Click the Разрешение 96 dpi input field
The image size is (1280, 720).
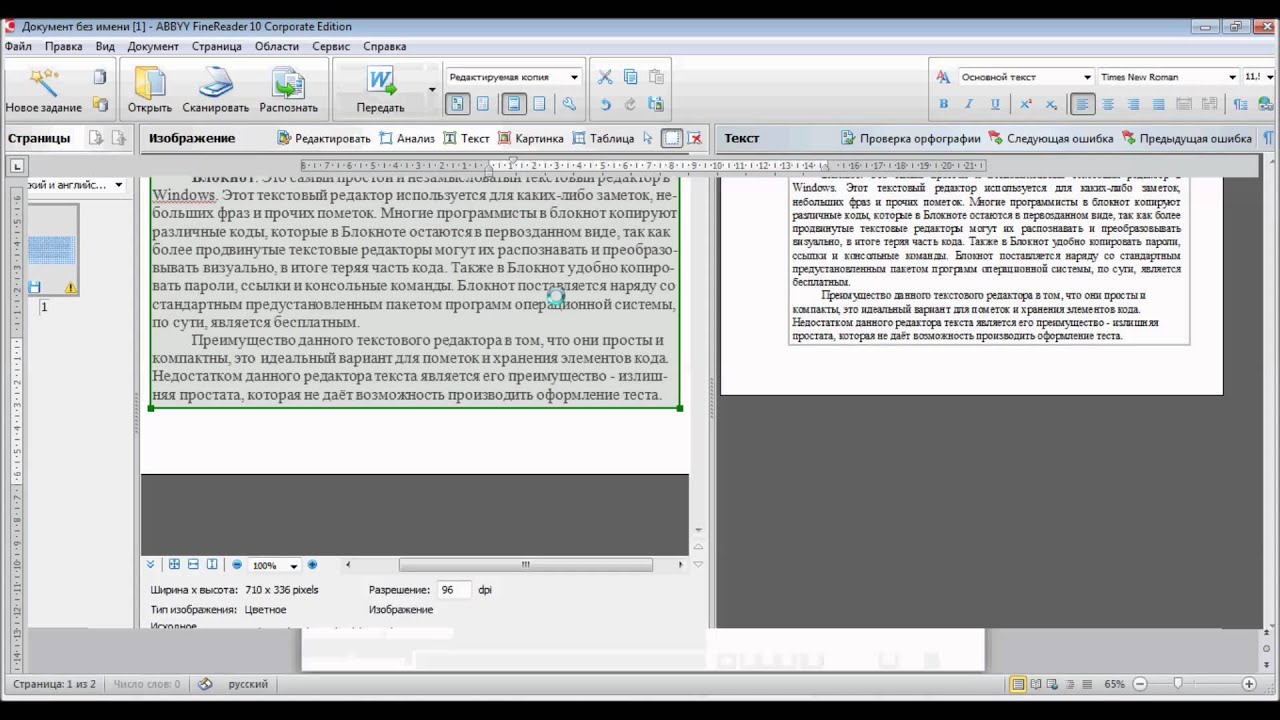453,590
